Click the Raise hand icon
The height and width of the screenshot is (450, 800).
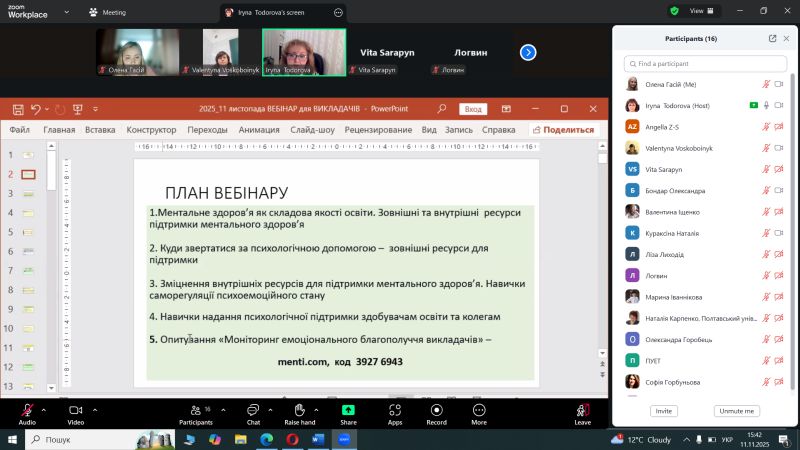point(299,410)
